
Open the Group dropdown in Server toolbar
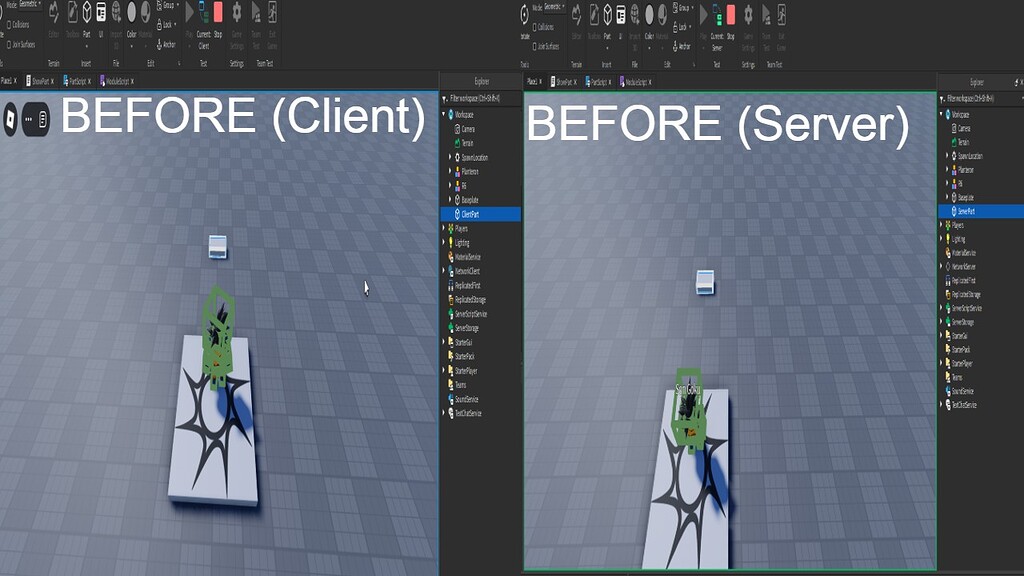coord(684,8)
